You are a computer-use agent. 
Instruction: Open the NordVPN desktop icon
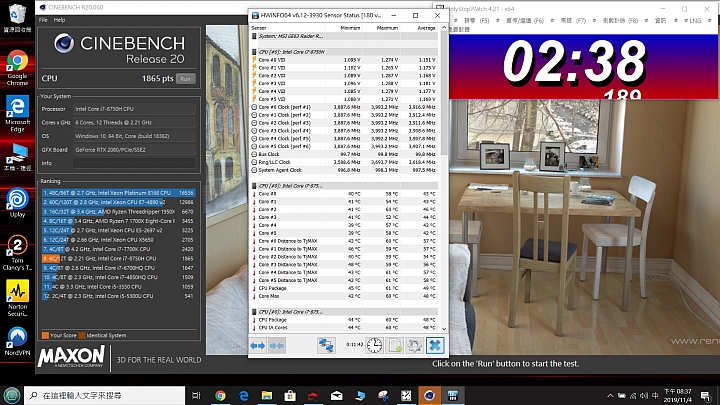17,341
